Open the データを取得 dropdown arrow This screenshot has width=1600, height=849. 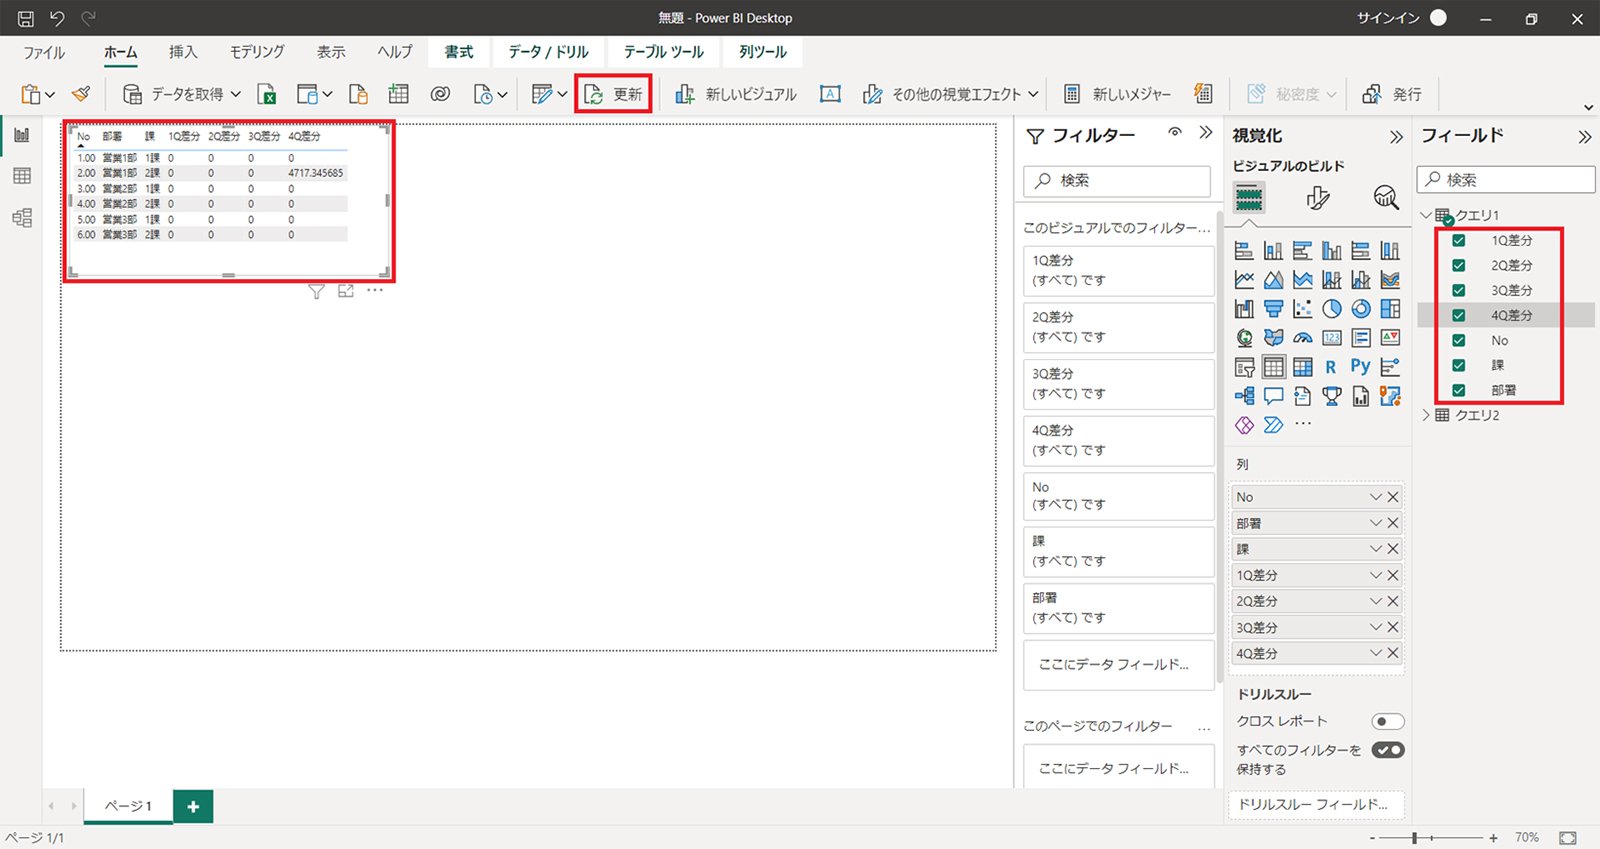[236, 94]
